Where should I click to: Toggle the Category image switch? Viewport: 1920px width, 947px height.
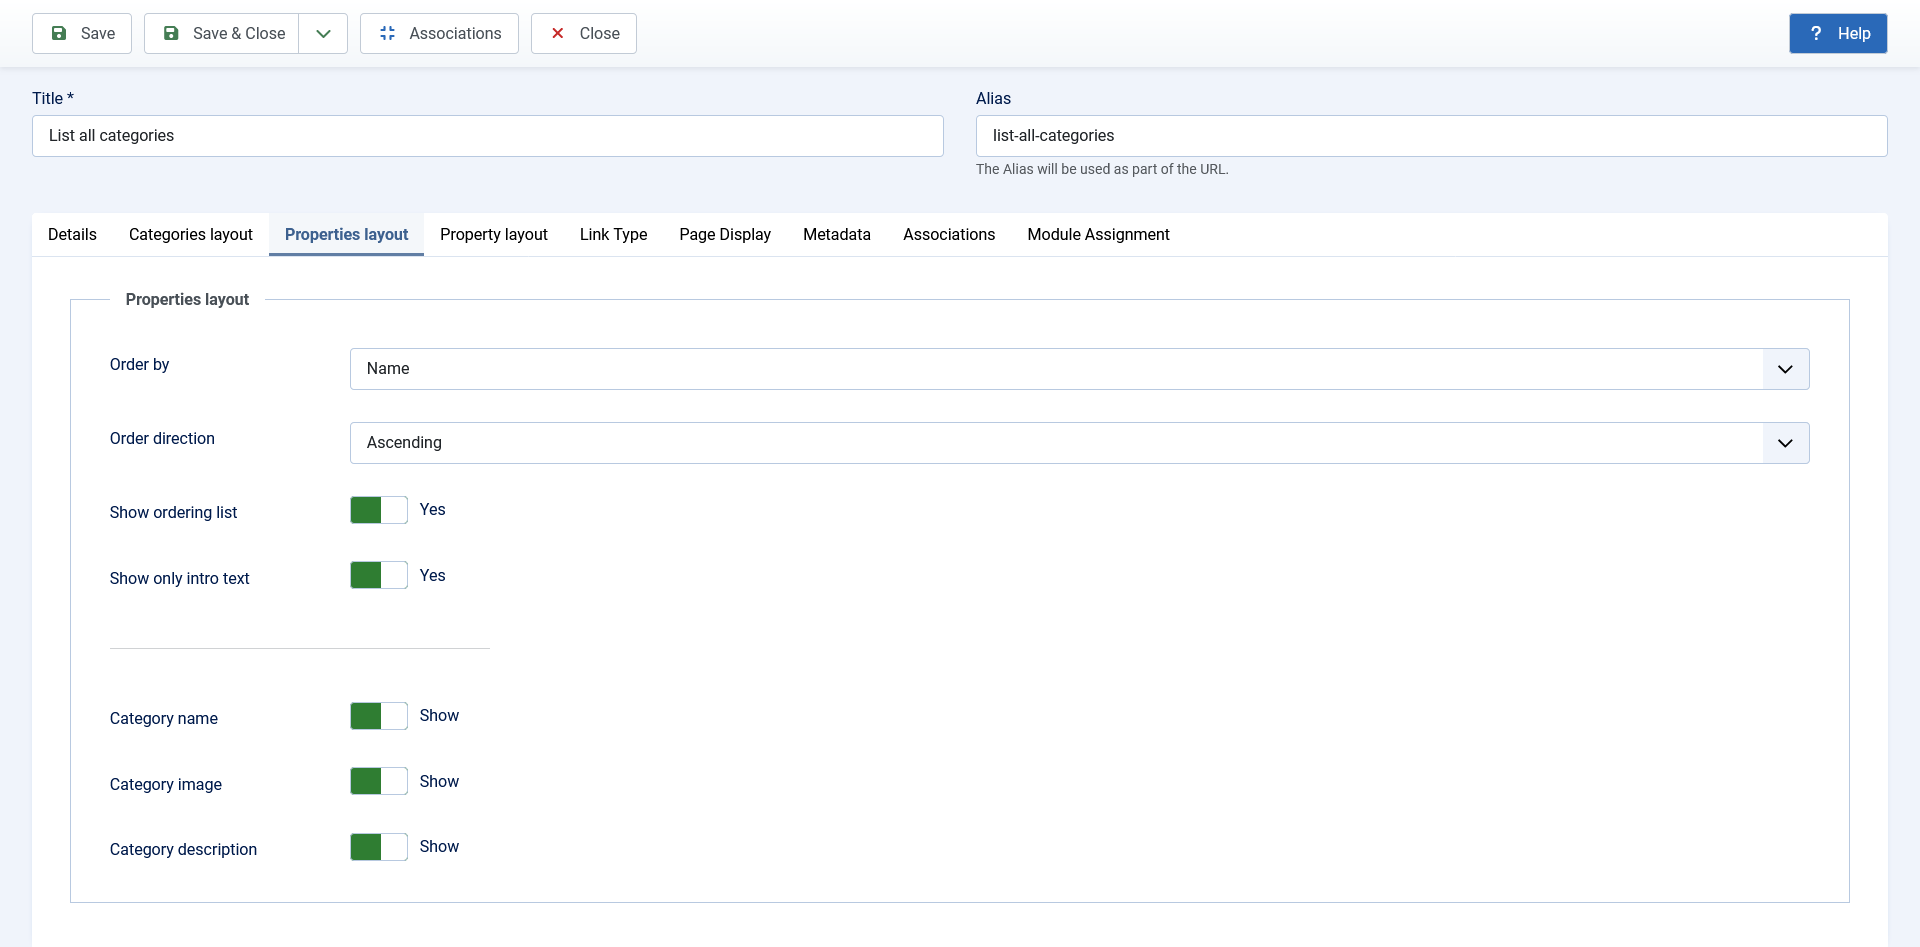pos(379,781)
